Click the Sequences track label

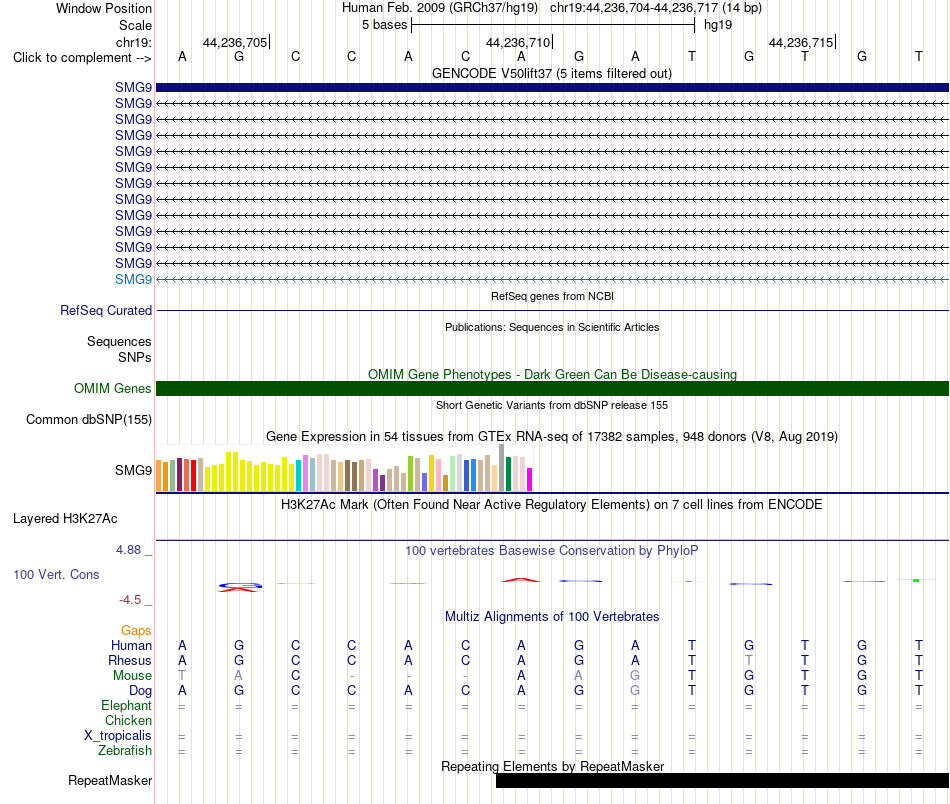click(119, 341)
